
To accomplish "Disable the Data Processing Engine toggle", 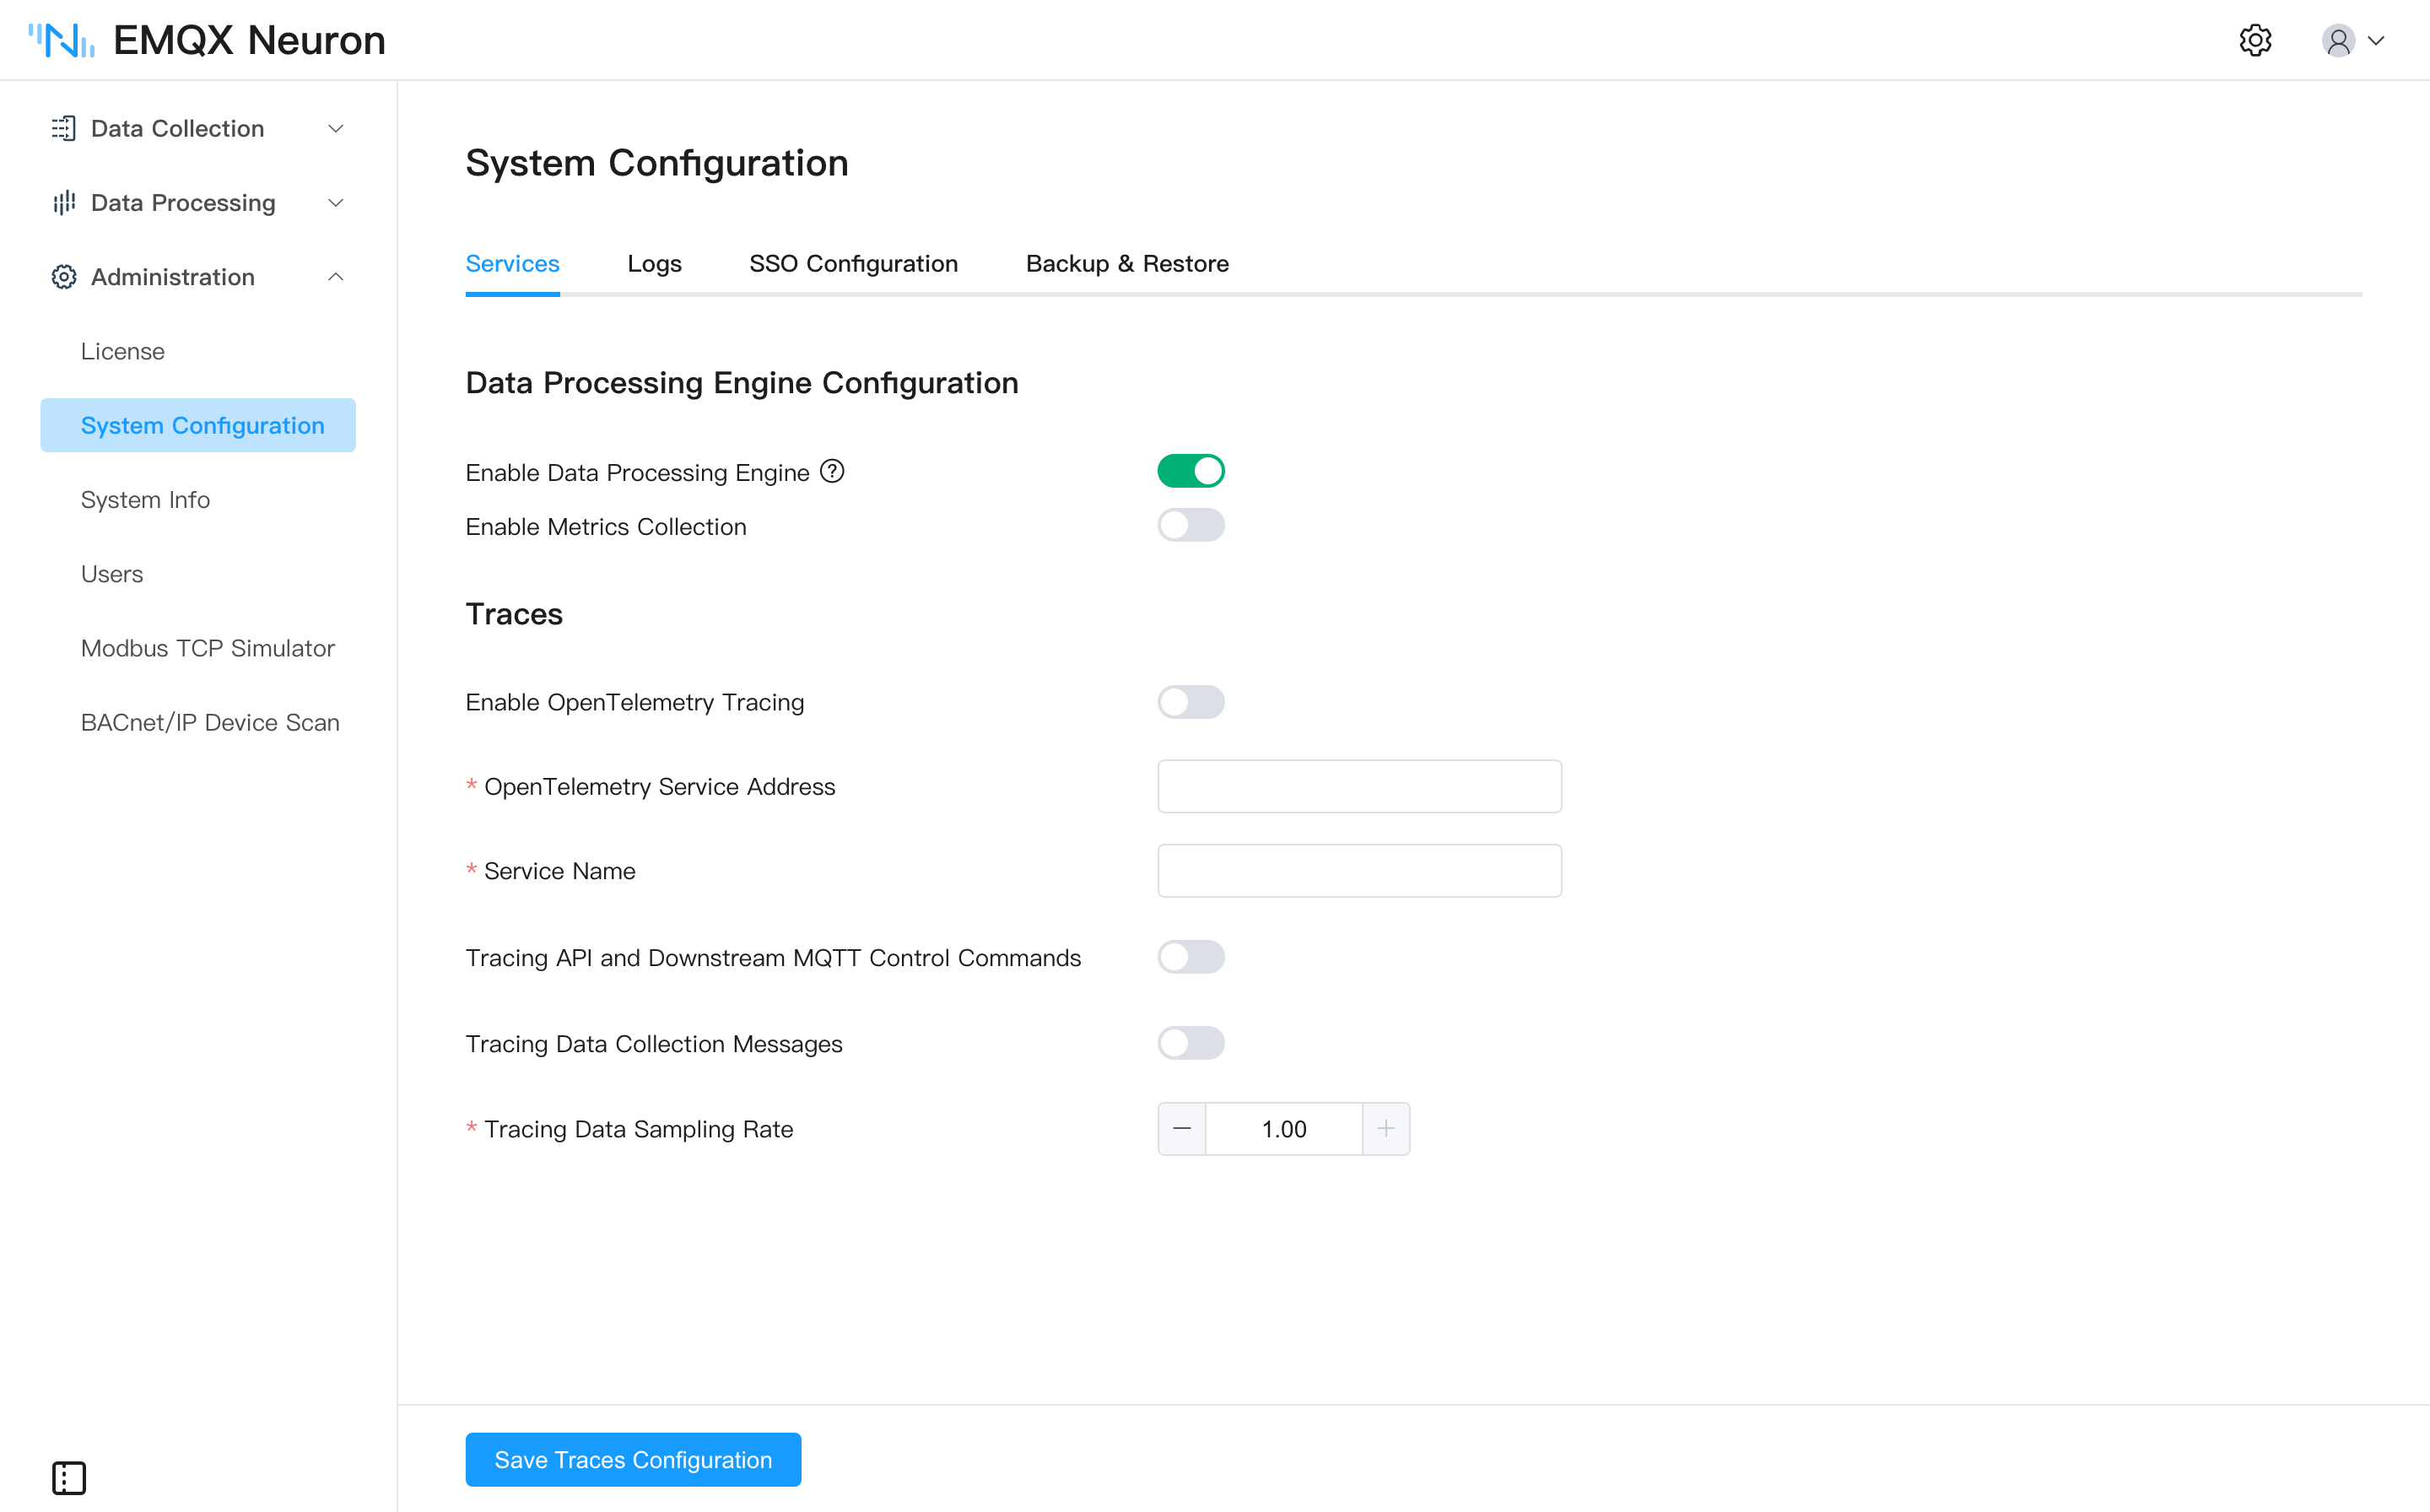I will click(1191, 471).
